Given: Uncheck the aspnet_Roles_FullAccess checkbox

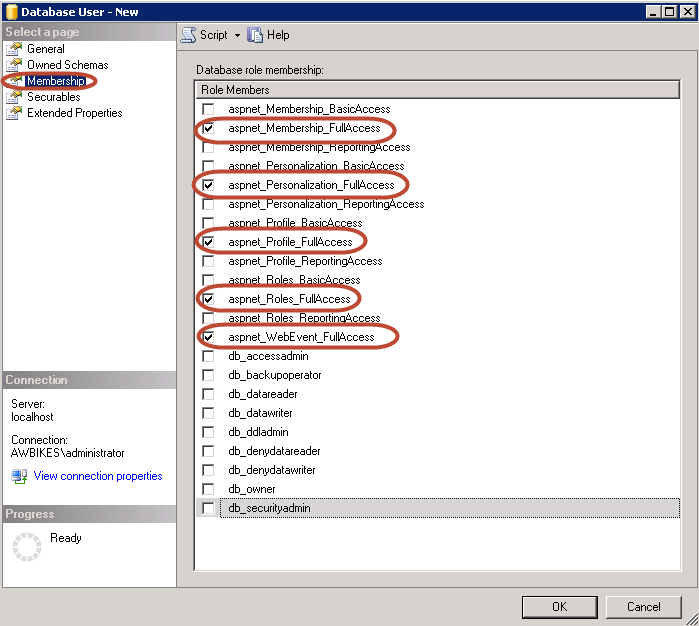Looking at the screenshot, I should tap(208, 299).
